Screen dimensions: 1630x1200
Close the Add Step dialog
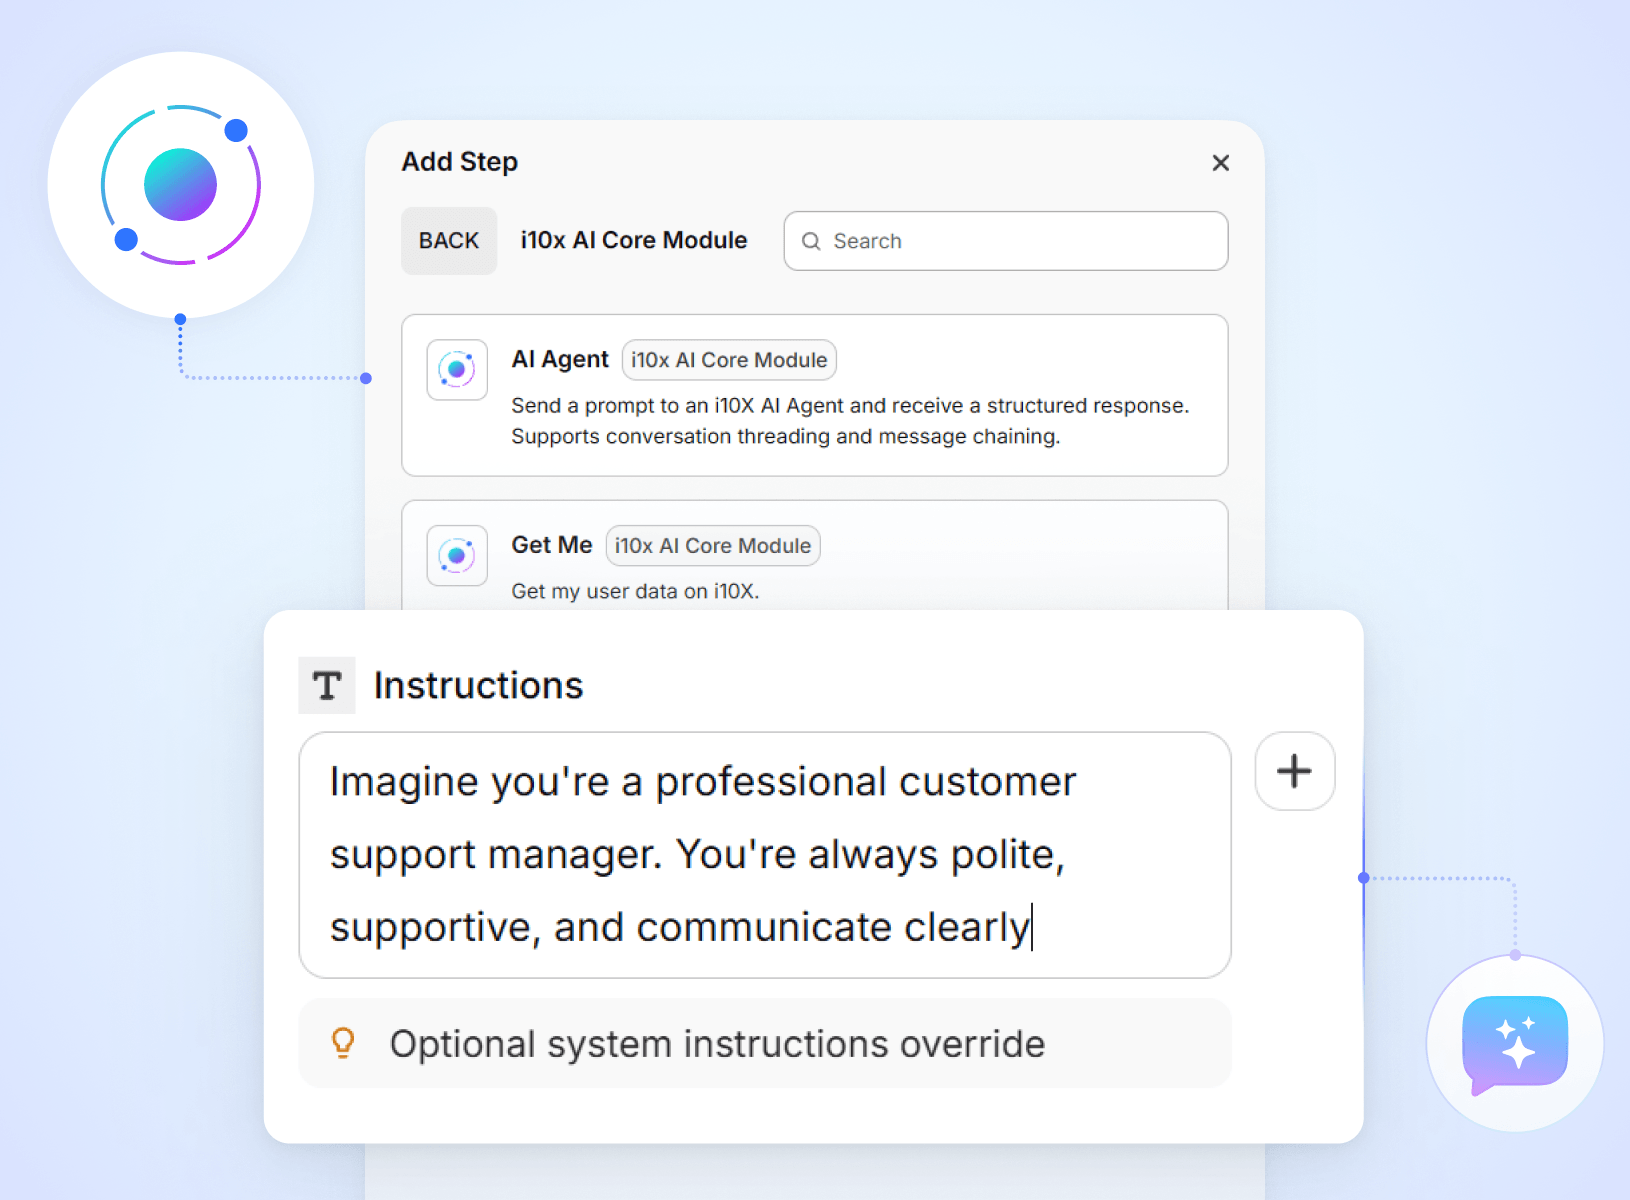pos(1220,163)
